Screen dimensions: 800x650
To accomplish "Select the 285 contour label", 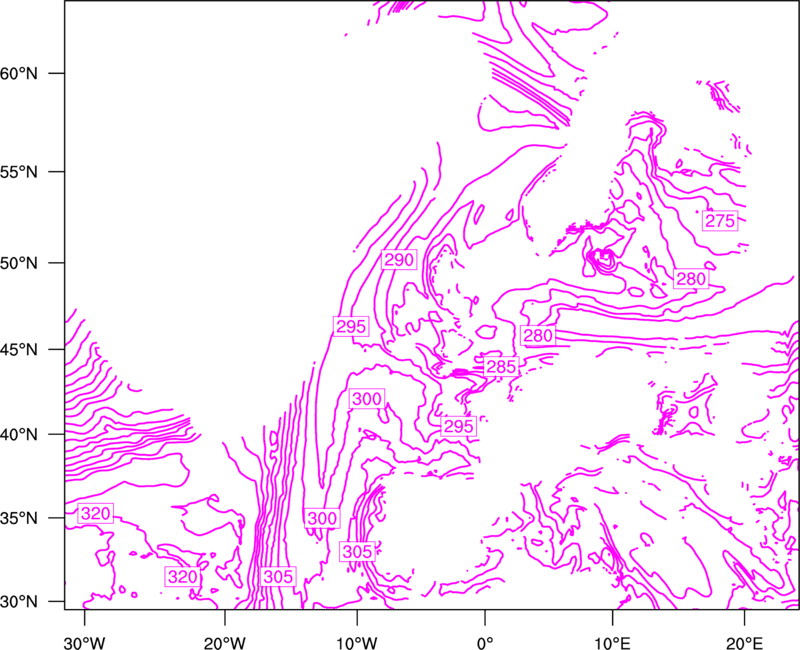I will click(501, 366).
